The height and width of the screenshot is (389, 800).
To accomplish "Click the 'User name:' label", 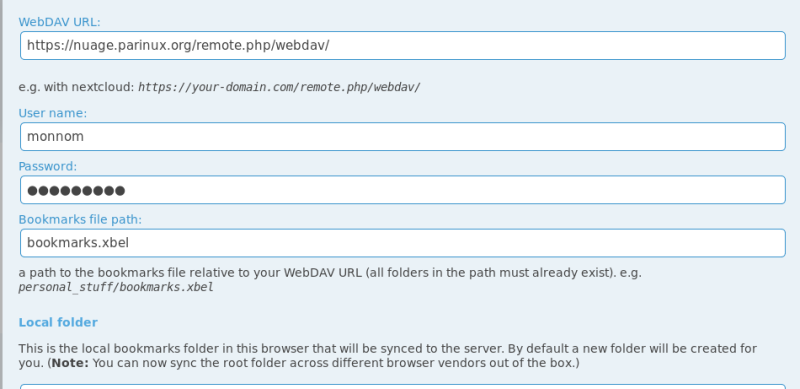I will click(53, 113).
